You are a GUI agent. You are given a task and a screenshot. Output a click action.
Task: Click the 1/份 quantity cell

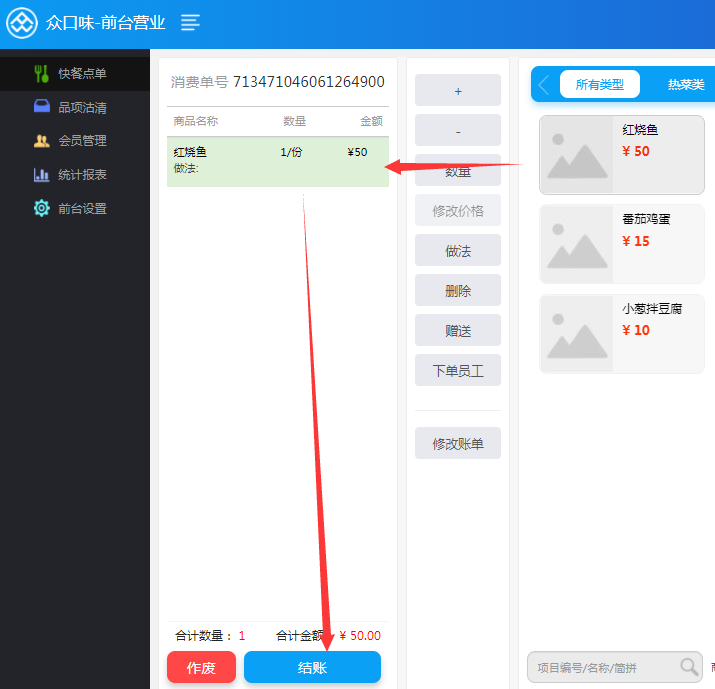tap(291, 152)
